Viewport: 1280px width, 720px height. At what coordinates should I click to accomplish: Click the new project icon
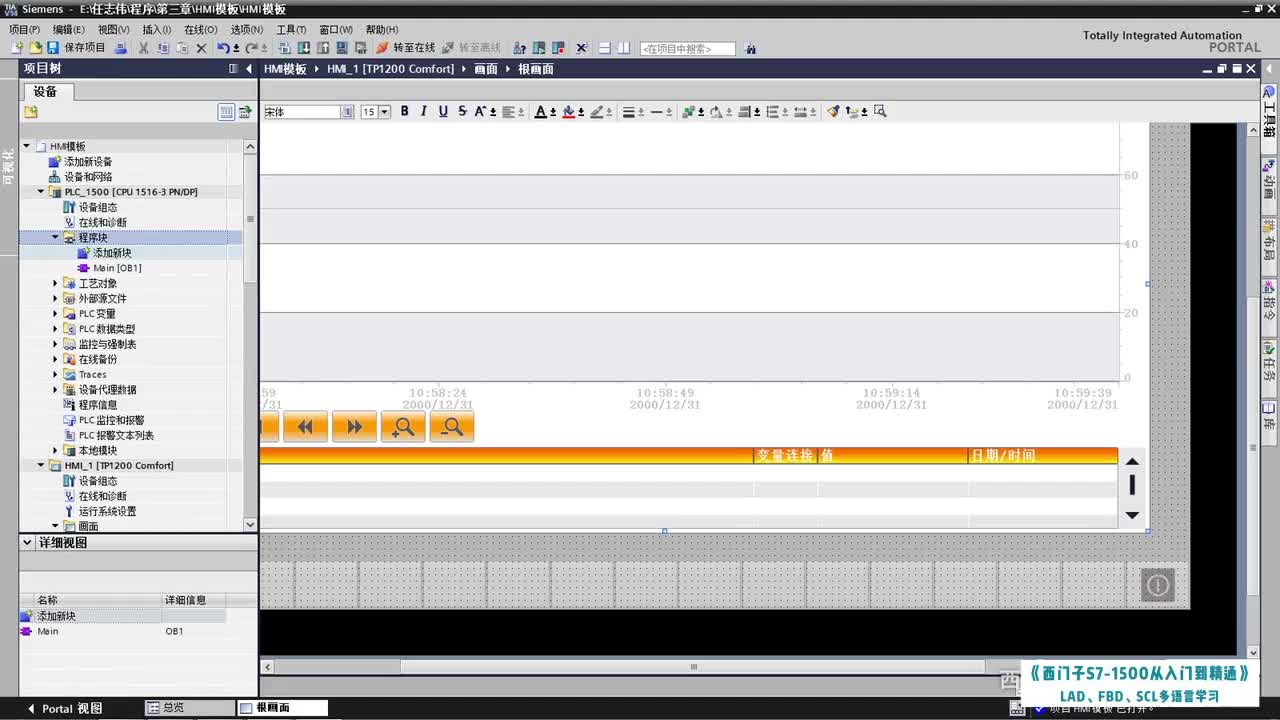[17, 47]
